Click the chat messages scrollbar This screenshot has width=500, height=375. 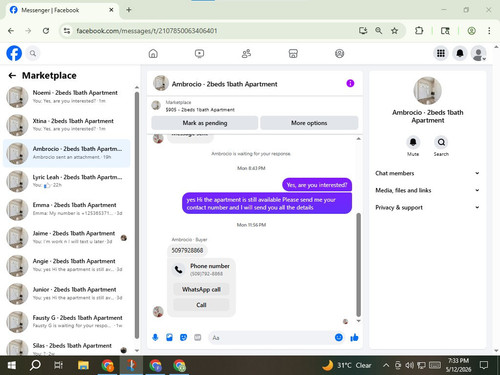pos(359,265)
